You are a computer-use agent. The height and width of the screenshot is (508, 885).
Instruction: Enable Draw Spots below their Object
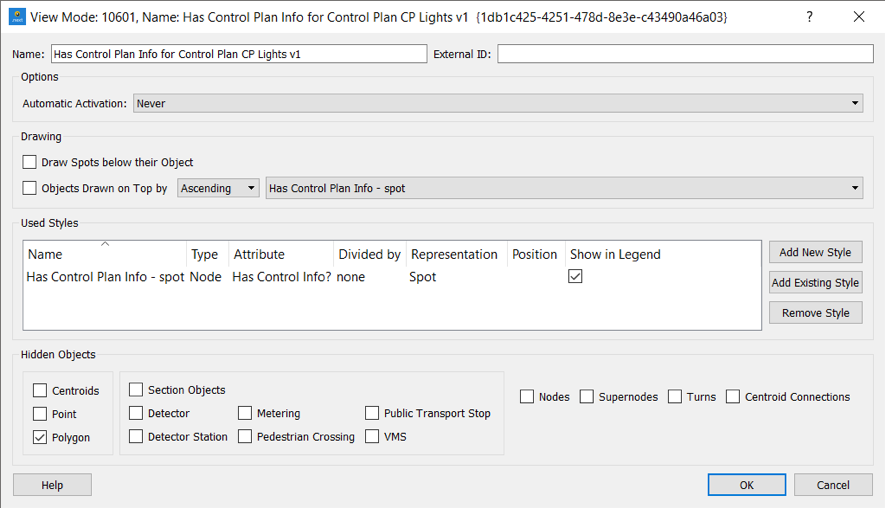(x=29, y=163)
